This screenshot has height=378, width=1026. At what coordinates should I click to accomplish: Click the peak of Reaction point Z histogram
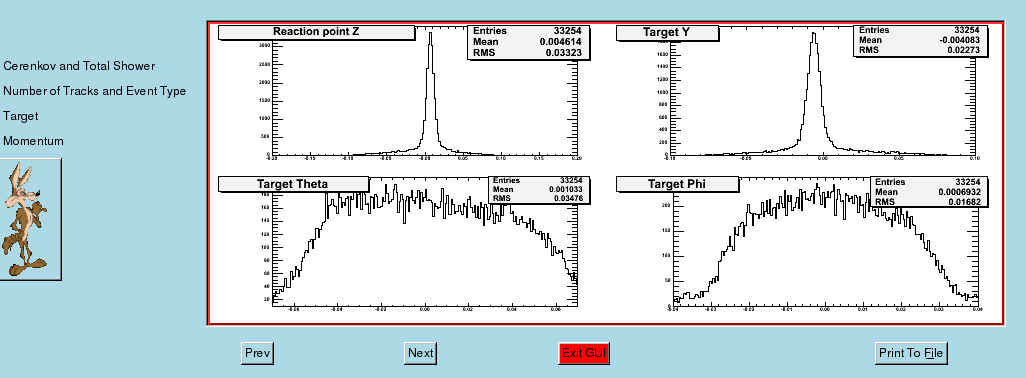[x=430, y=34]
